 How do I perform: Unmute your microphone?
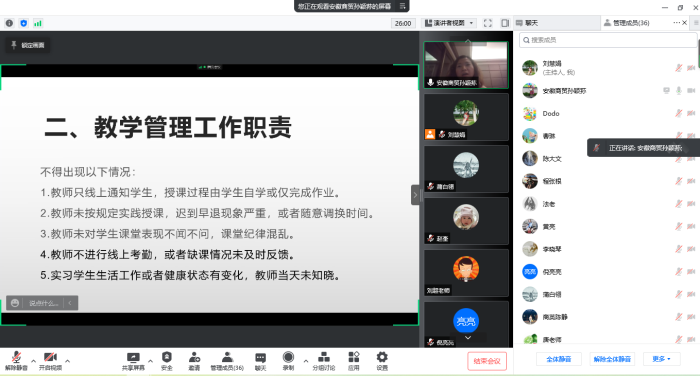17,361
